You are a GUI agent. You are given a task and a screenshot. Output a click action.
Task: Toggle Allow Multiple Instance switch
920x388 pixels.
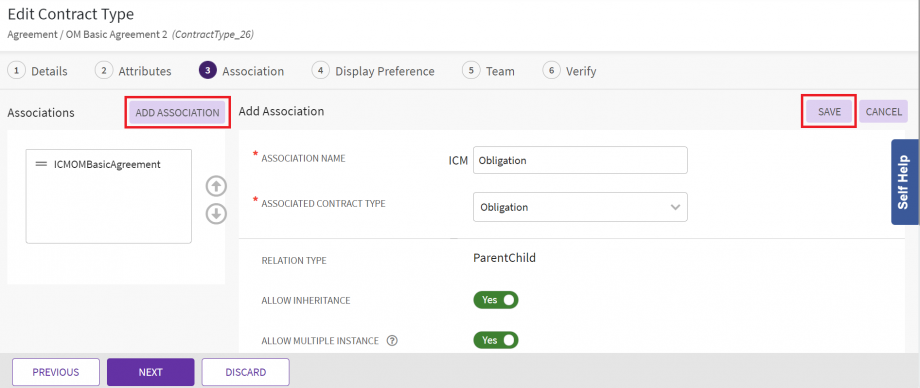pyautogui.click(x=496, y=340)
